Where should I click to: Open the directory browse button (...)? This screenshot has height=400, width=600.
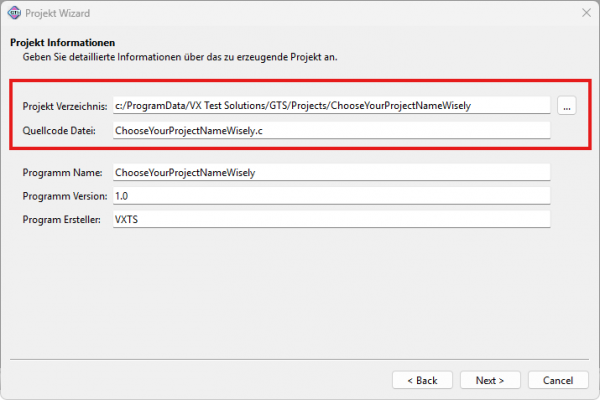(x=566, y=105)
